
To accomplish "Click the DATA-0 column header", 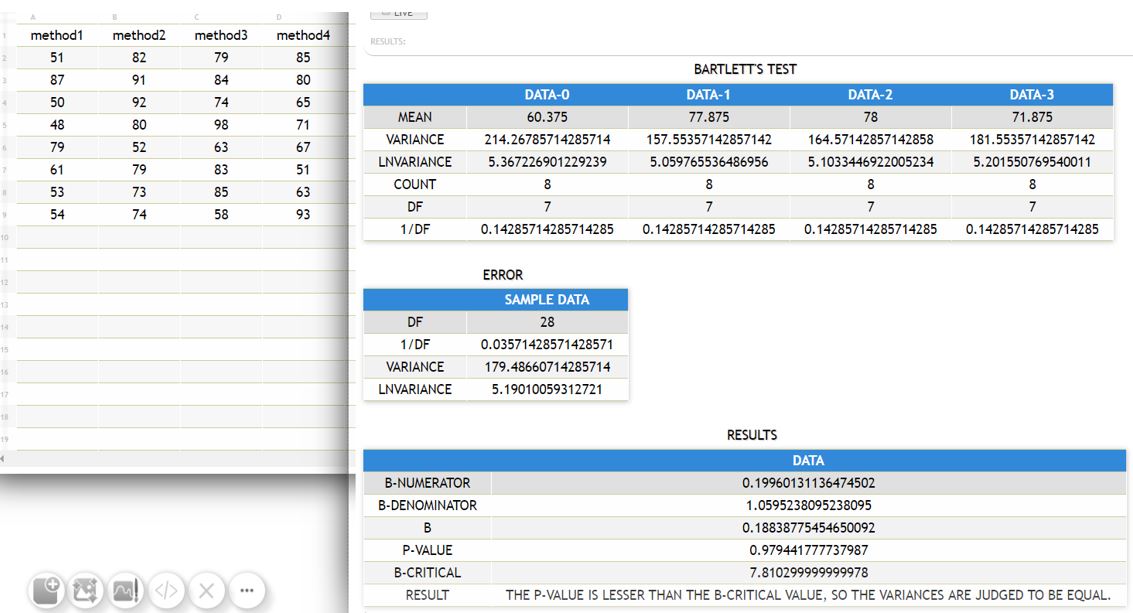I will 547,95.
